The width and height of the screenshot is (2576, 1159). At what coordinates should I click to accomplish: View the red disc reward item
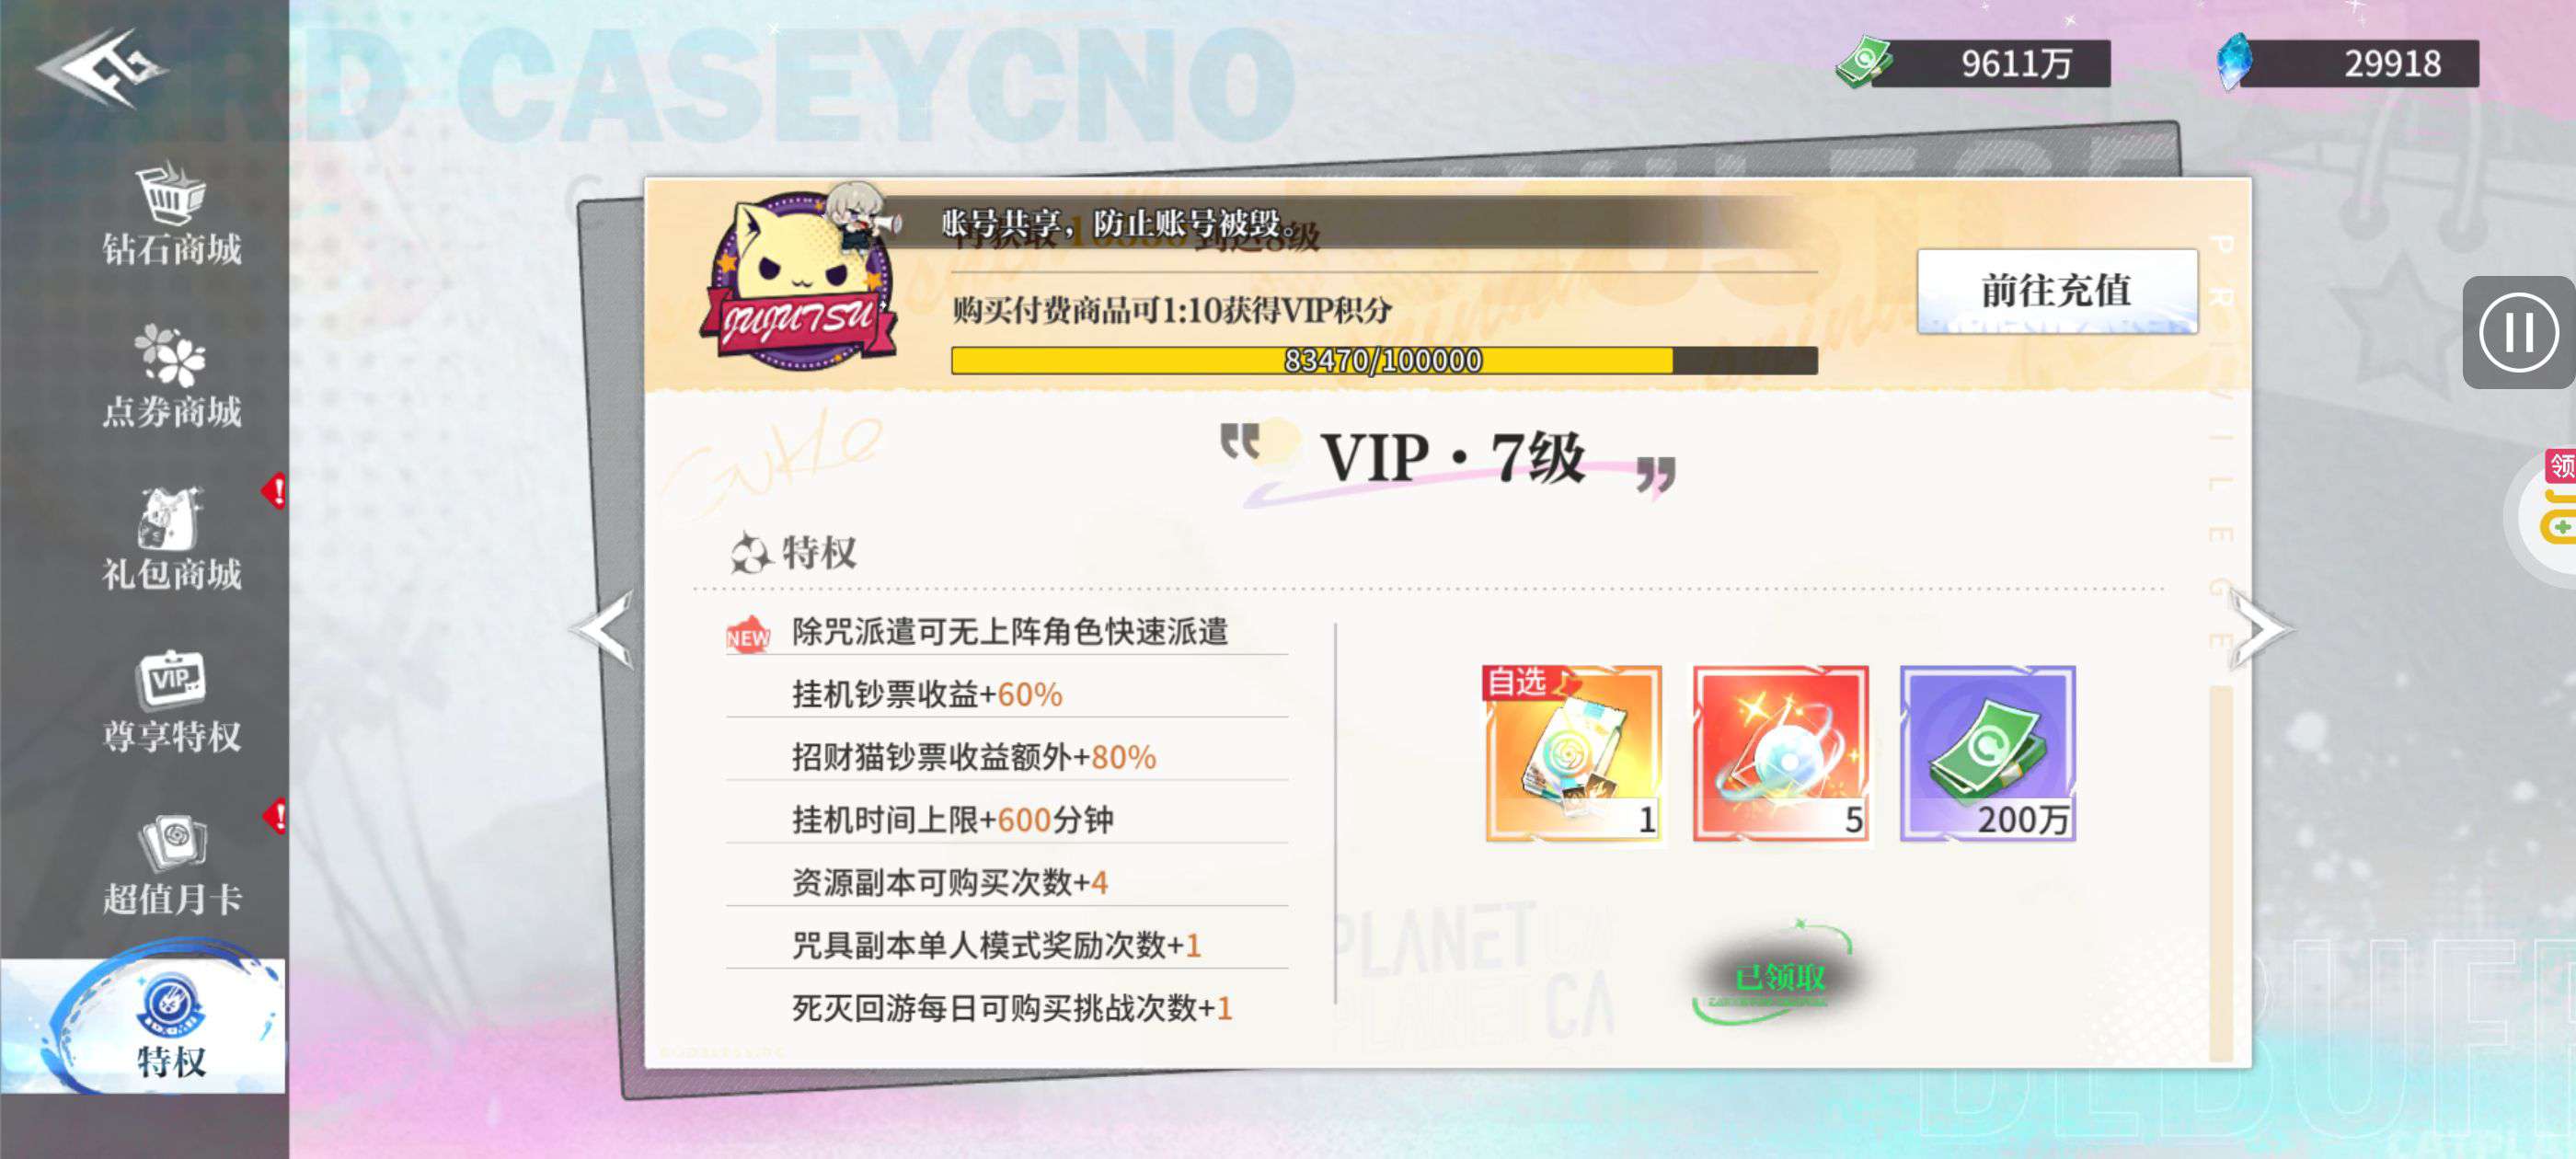(1780, 753)
